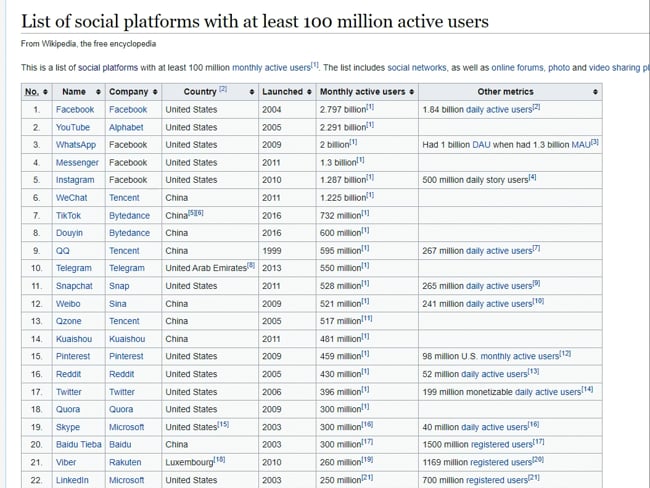
Task: Select the '2.797 billion' cell text
Action: pyautogui.click(x=343, y=109)
